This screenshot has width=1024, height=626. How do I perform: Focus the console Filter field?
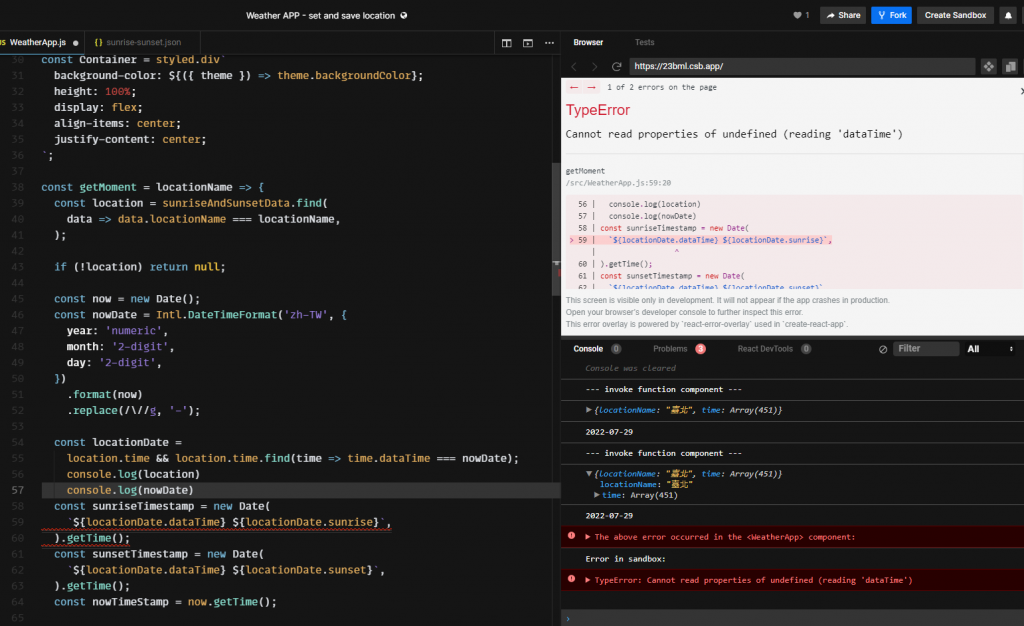(x=925, y=349)
